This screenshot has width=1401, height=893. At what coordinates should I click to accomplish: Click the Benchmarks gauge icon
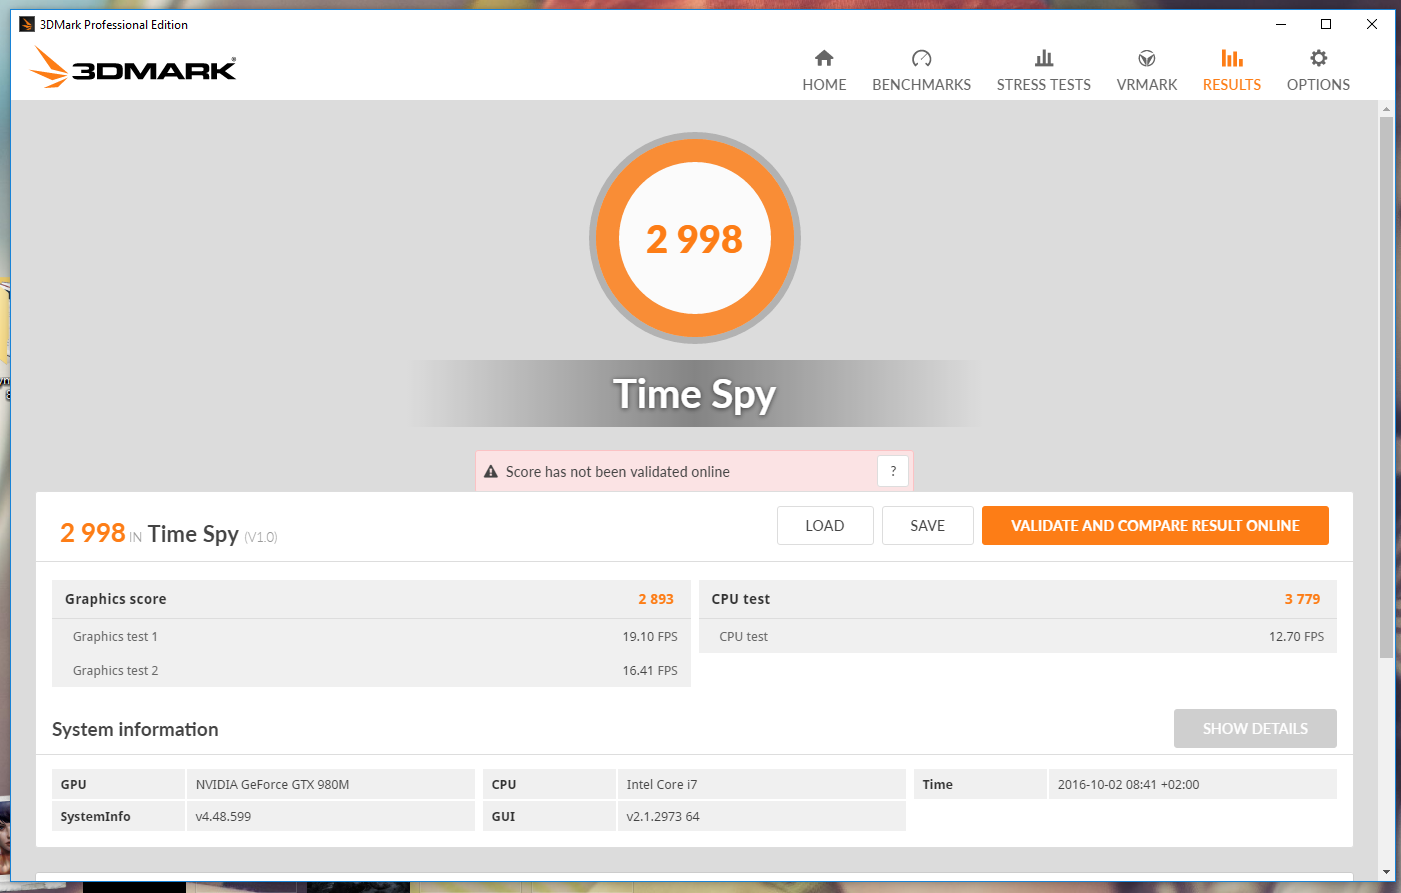click(x=922, y=58)
